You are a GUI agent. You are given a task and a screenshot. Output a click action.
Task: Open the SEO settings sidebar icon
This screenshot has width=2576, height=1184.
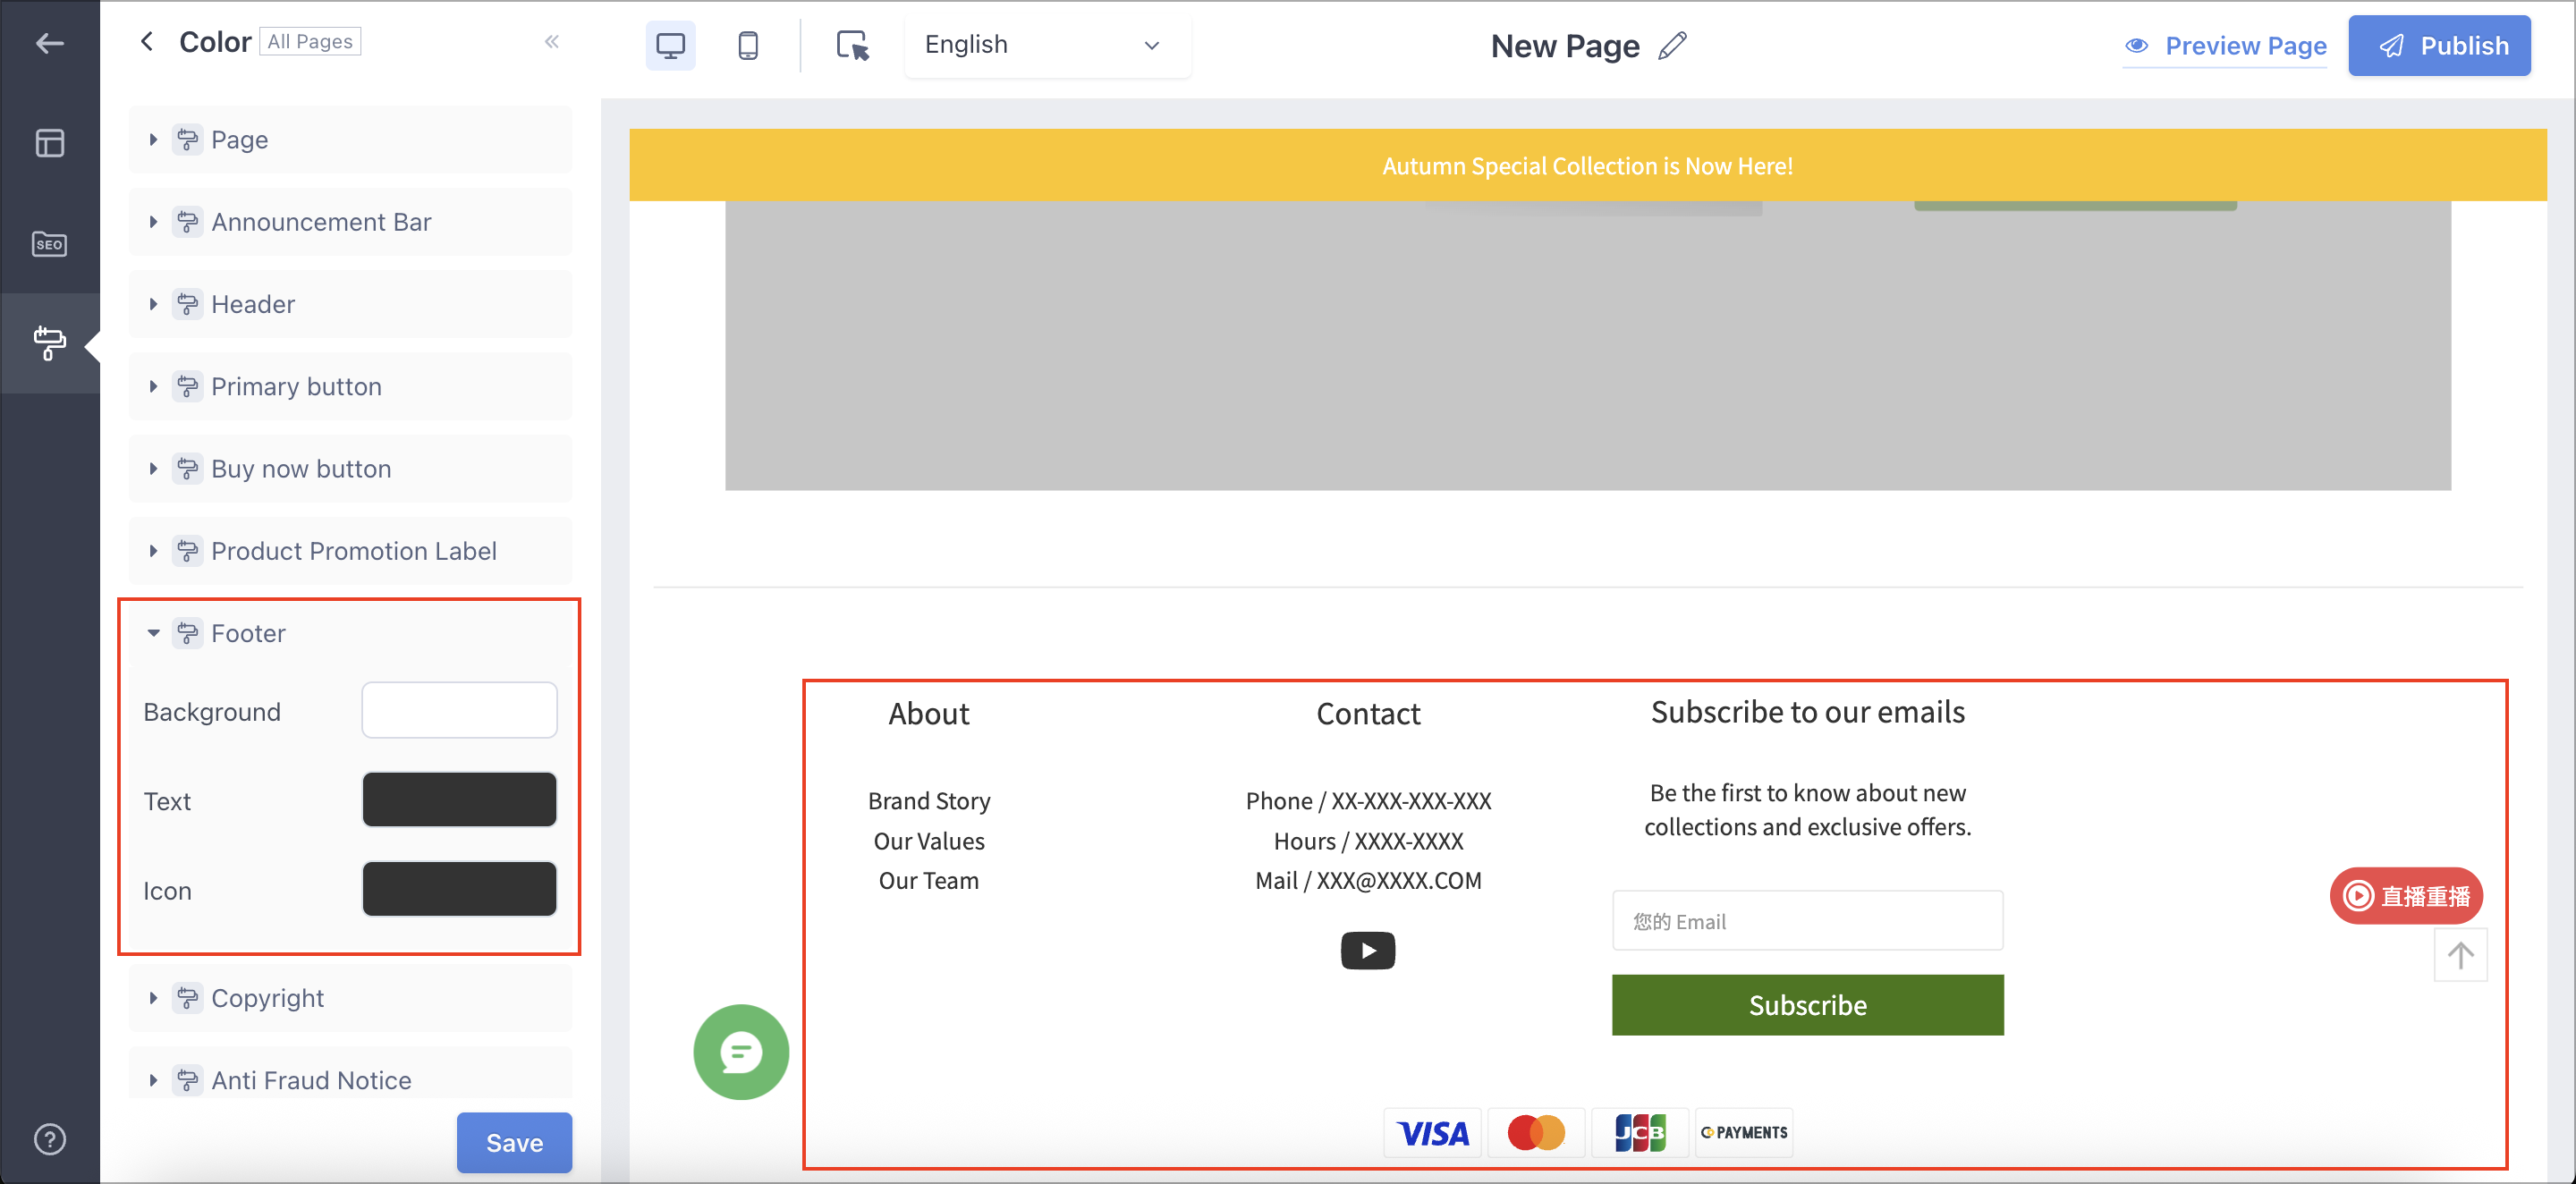pos(49,243)
